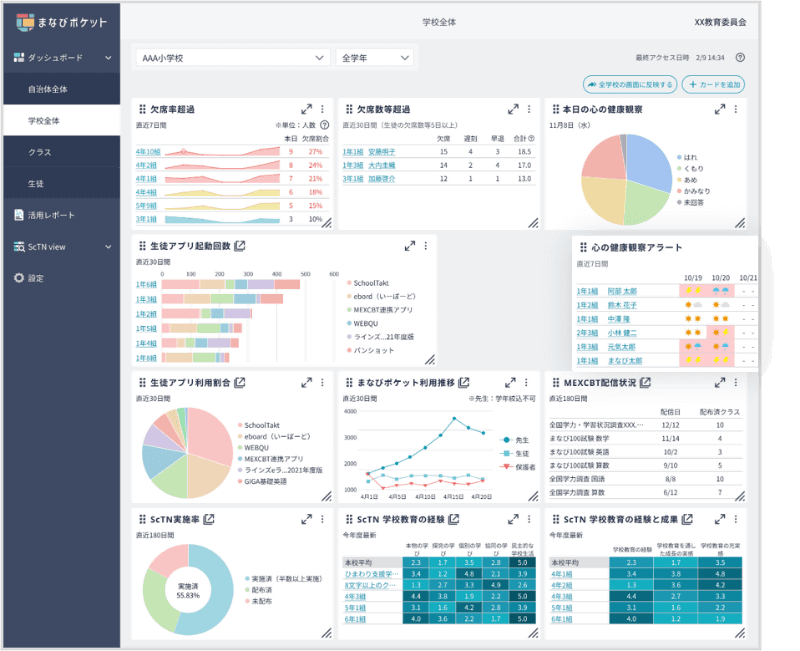Open the three-dot menu on 欠席数等超過 card
Viewport: 800px width, 651px height.
[529, 109]
